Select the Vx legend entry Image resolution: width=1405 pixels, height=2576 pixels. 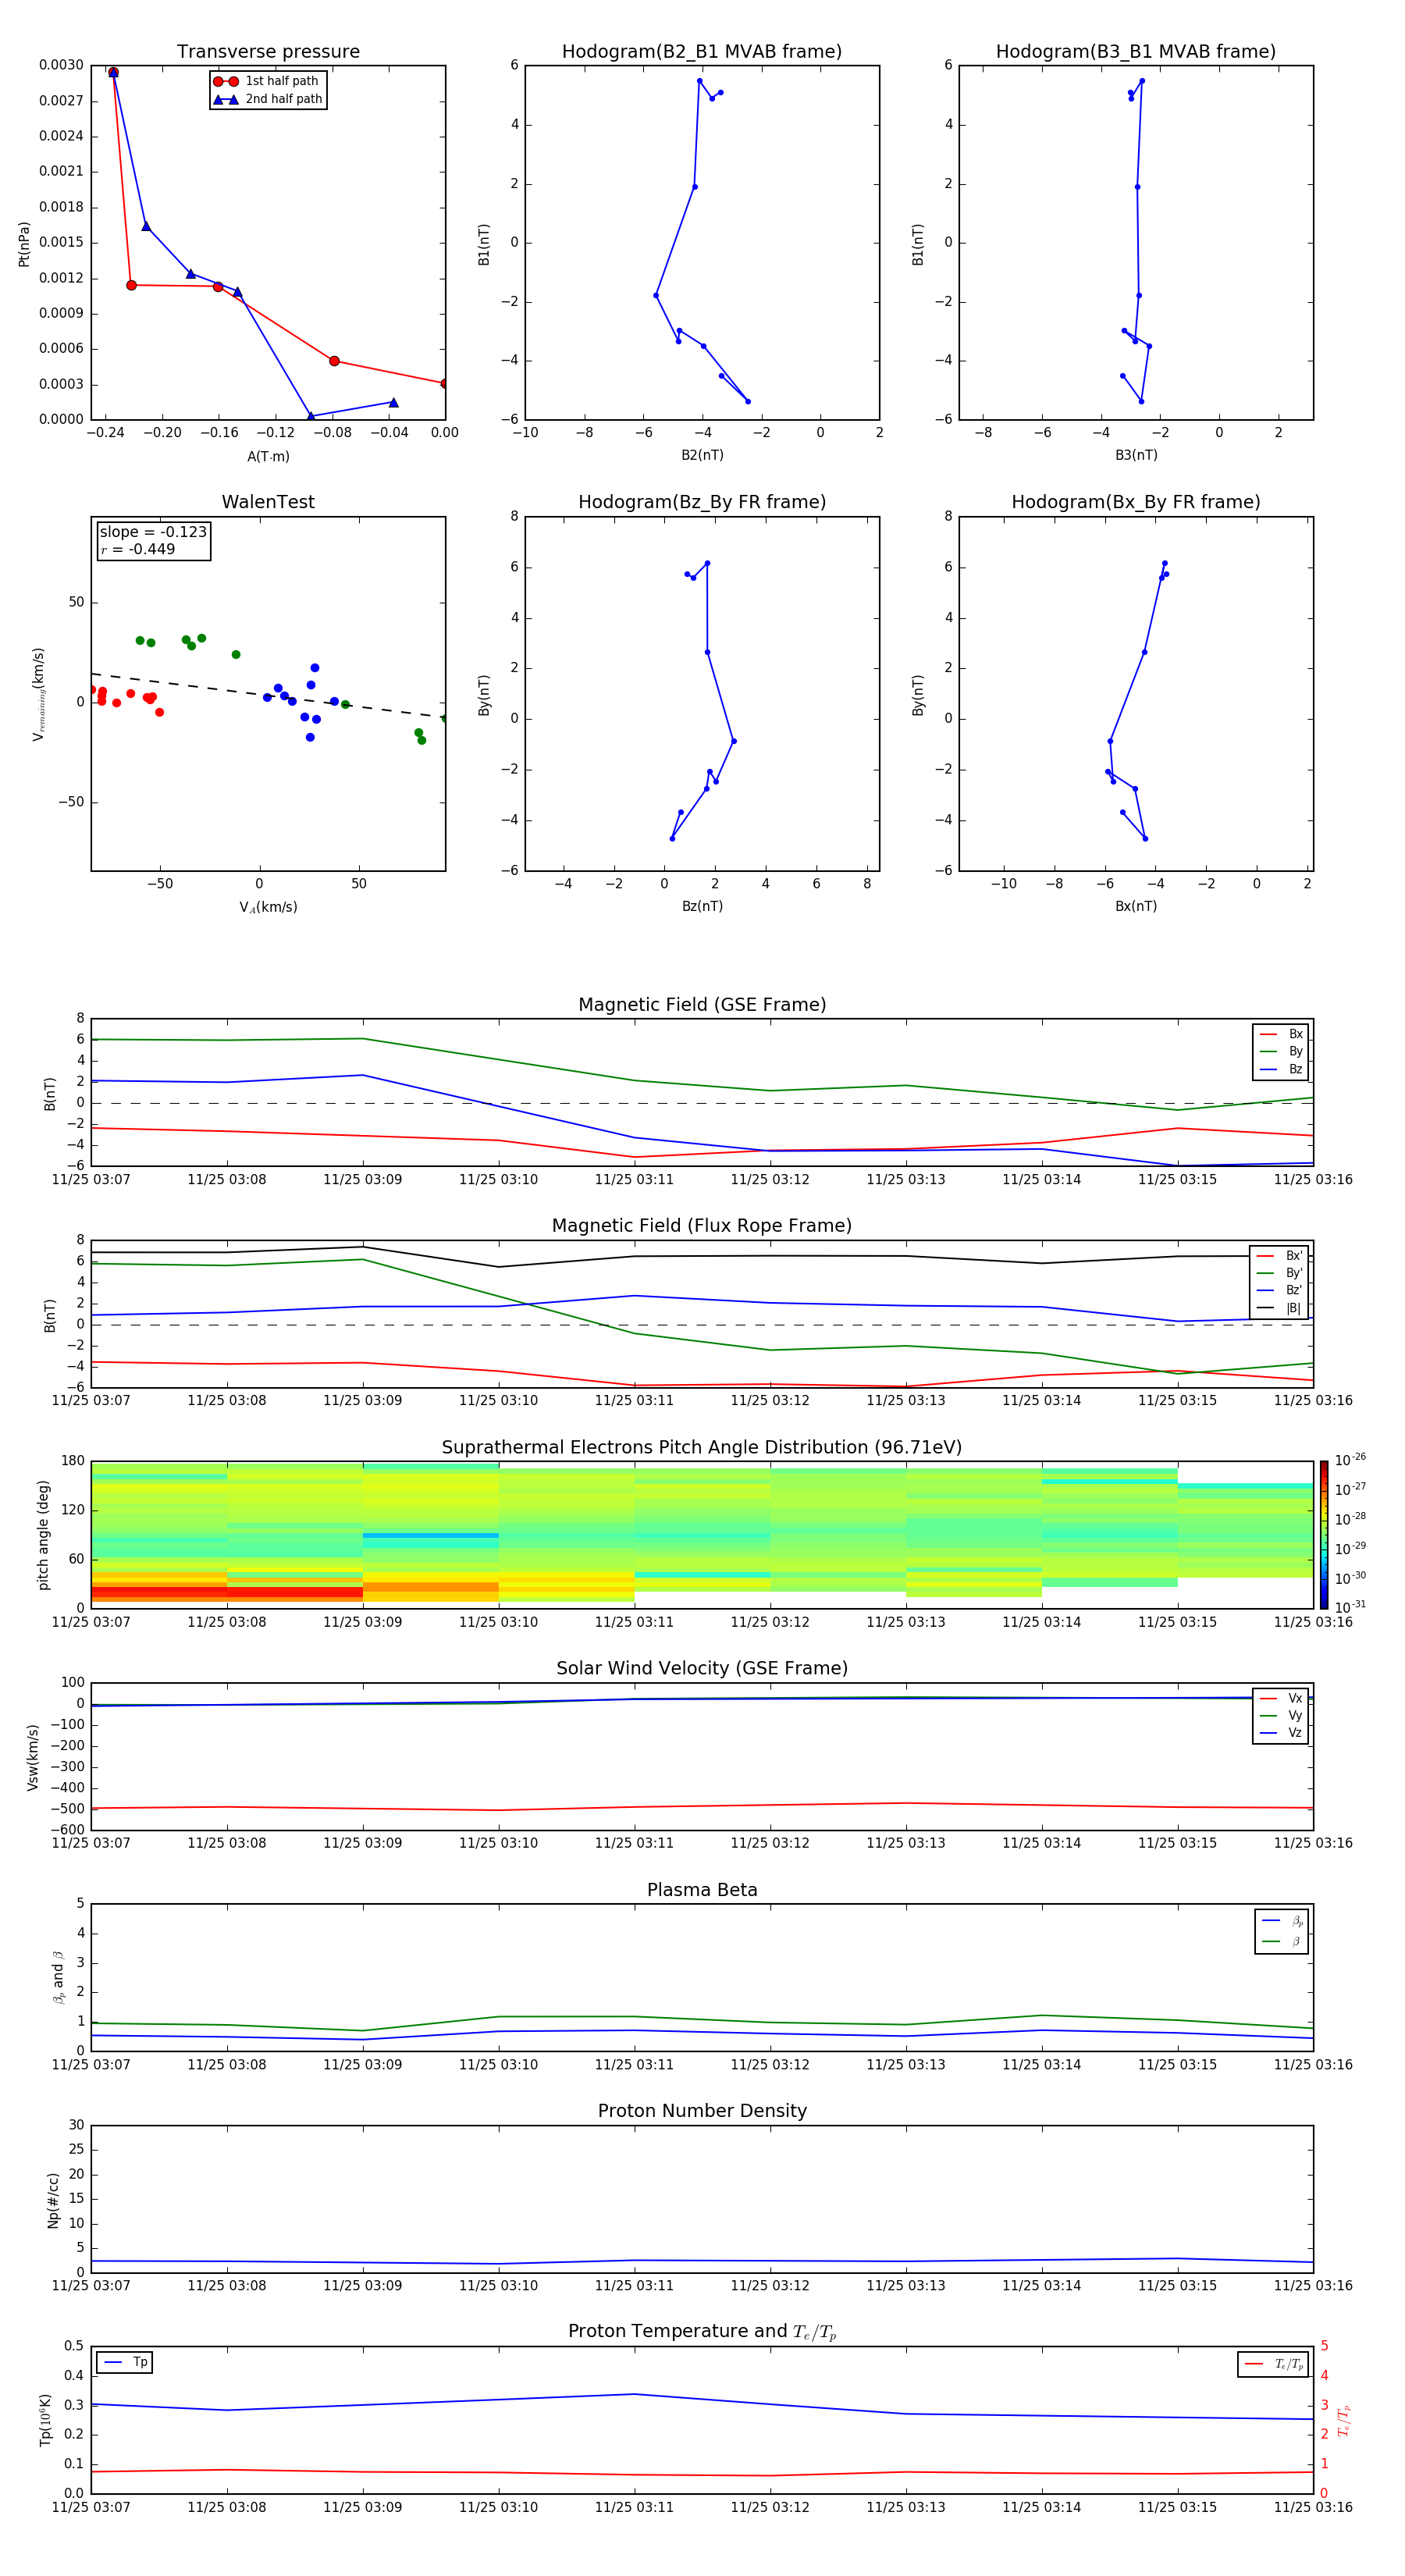coord(1281,1698)
